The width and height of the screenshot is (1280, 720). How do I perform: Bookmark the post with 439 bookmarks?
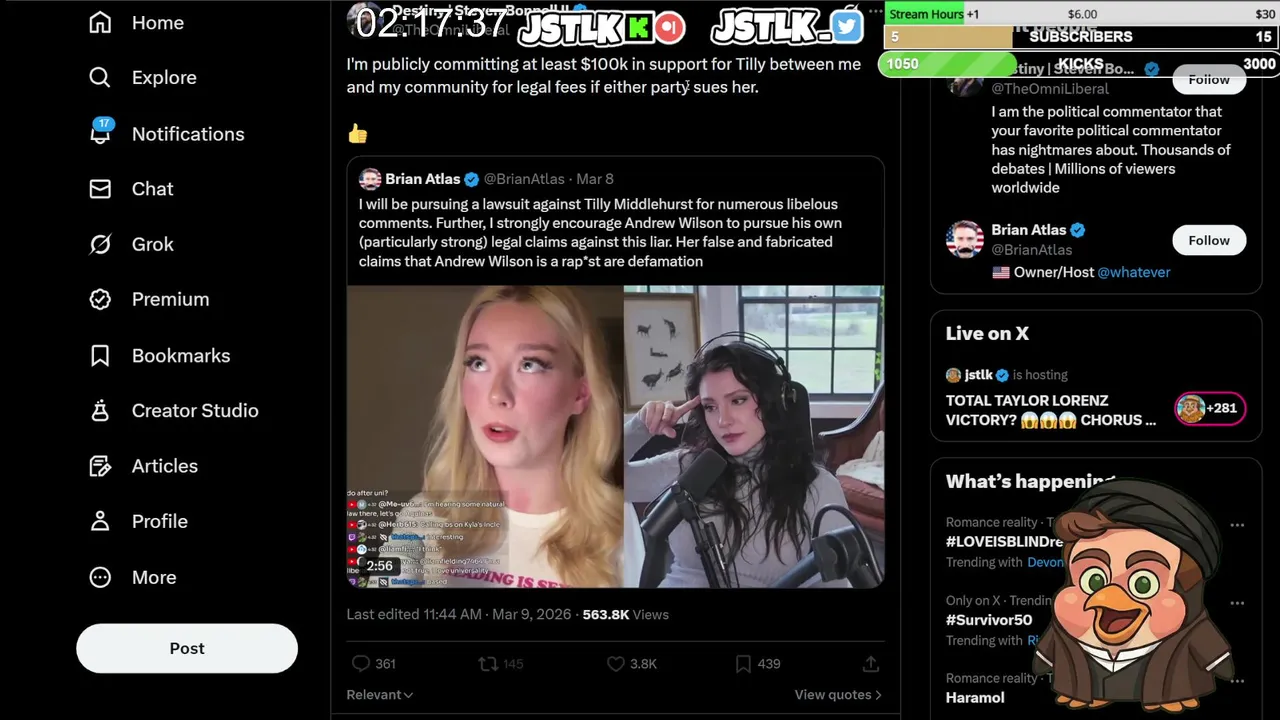pyautogui.click(x=757, y=663)
